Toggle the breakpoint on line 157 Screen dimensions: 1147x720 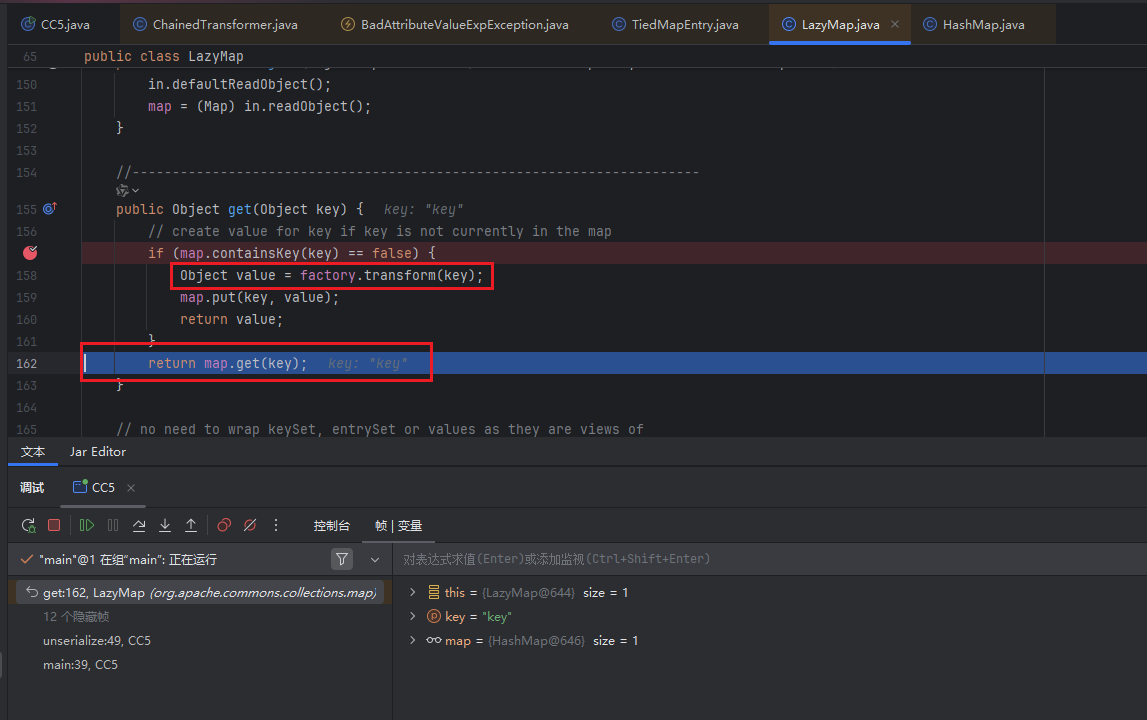click(30, 253)
